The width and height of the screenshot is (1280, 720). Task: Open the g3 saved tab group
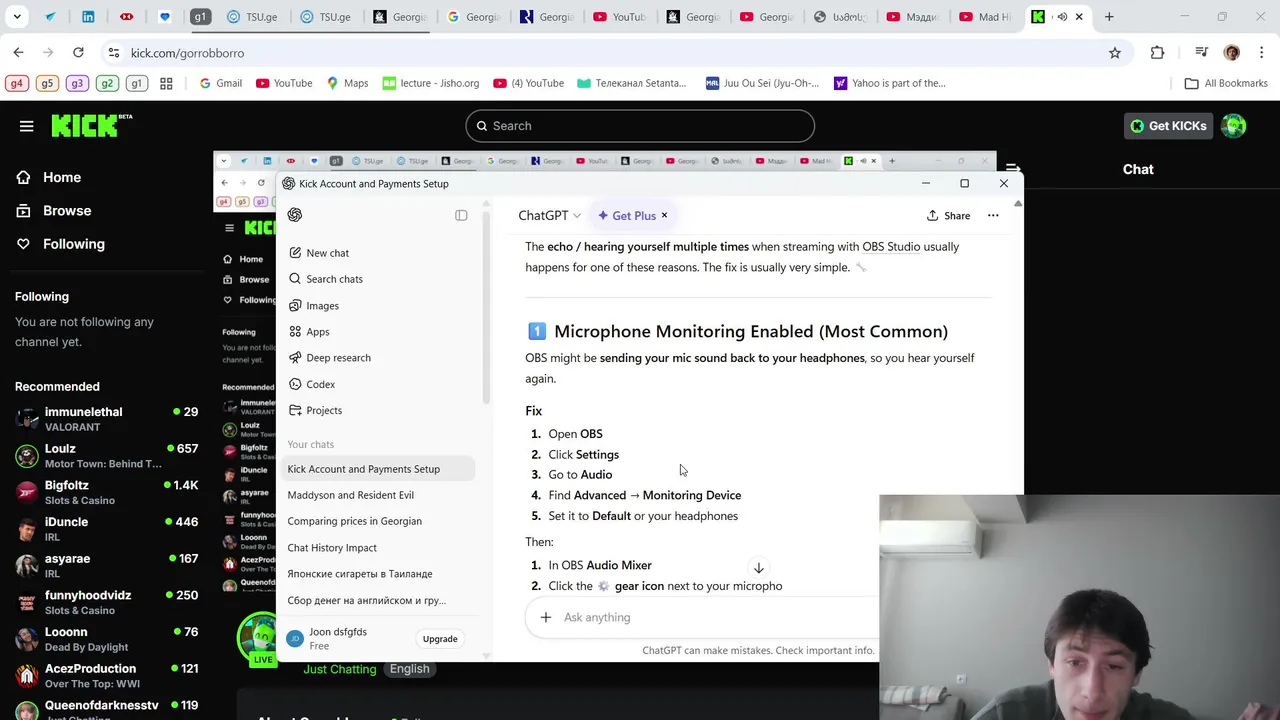[x=77, y=83]
